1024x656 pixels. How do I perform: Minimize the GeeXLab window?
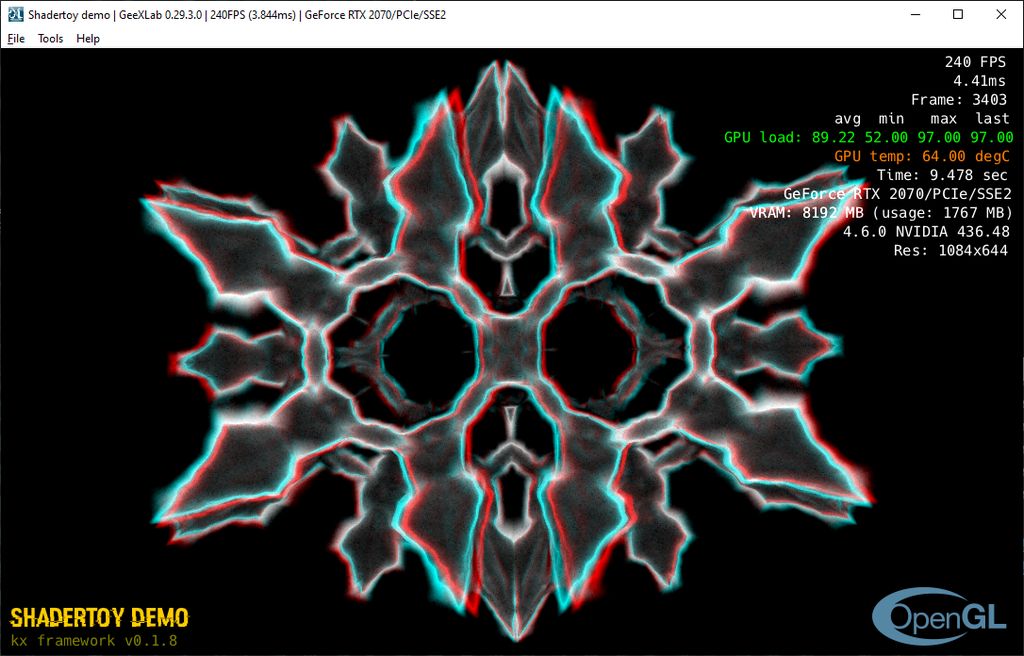pyautogui.click(x=915, y=14)
